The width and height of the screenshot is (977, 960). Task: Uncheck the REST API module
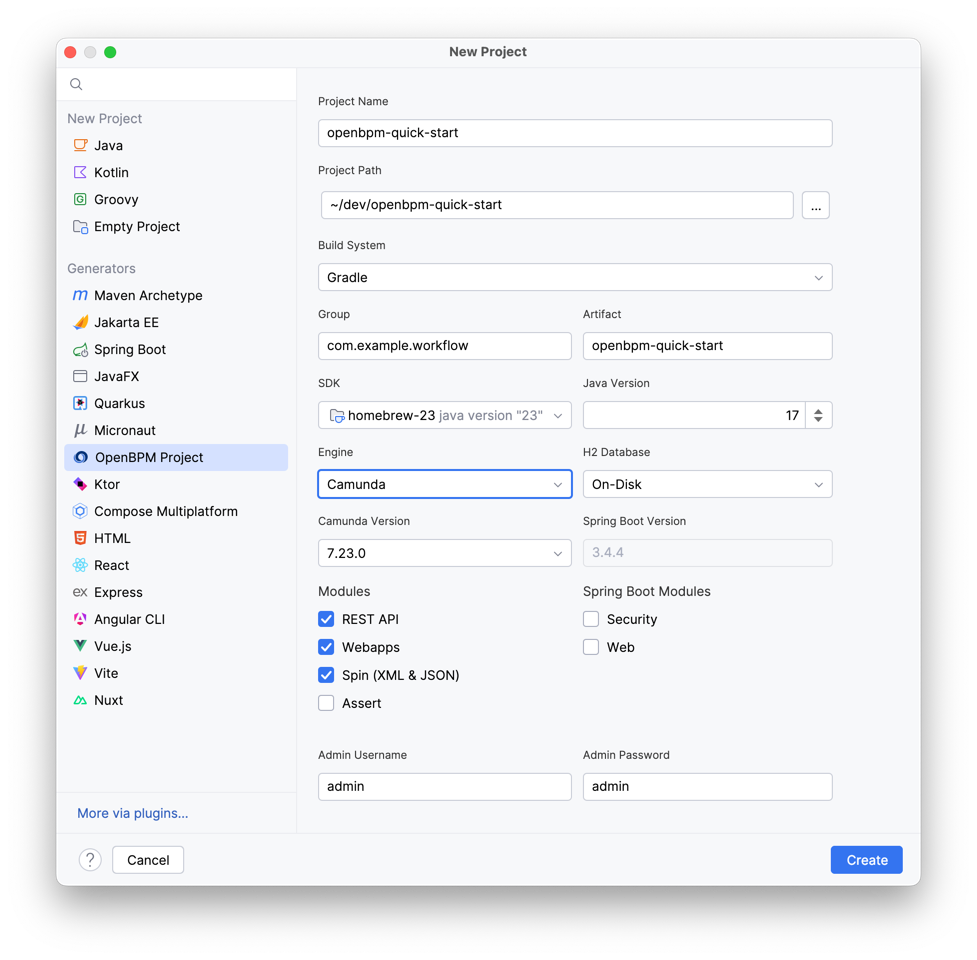(326, 619)
